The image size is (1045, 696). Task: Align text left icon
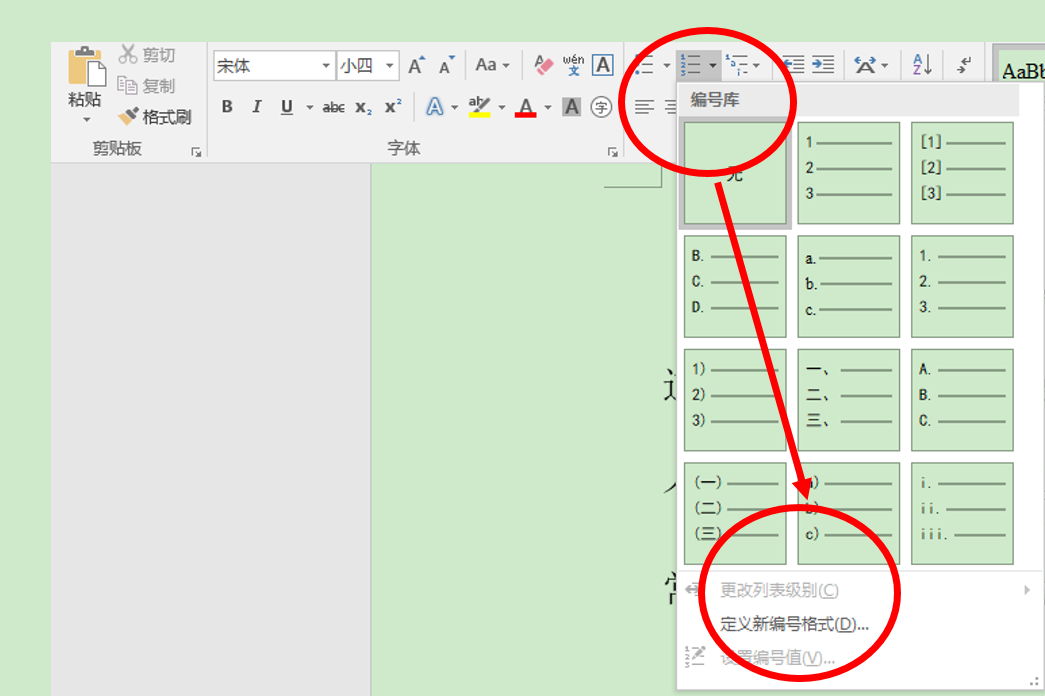coord(644,107)
